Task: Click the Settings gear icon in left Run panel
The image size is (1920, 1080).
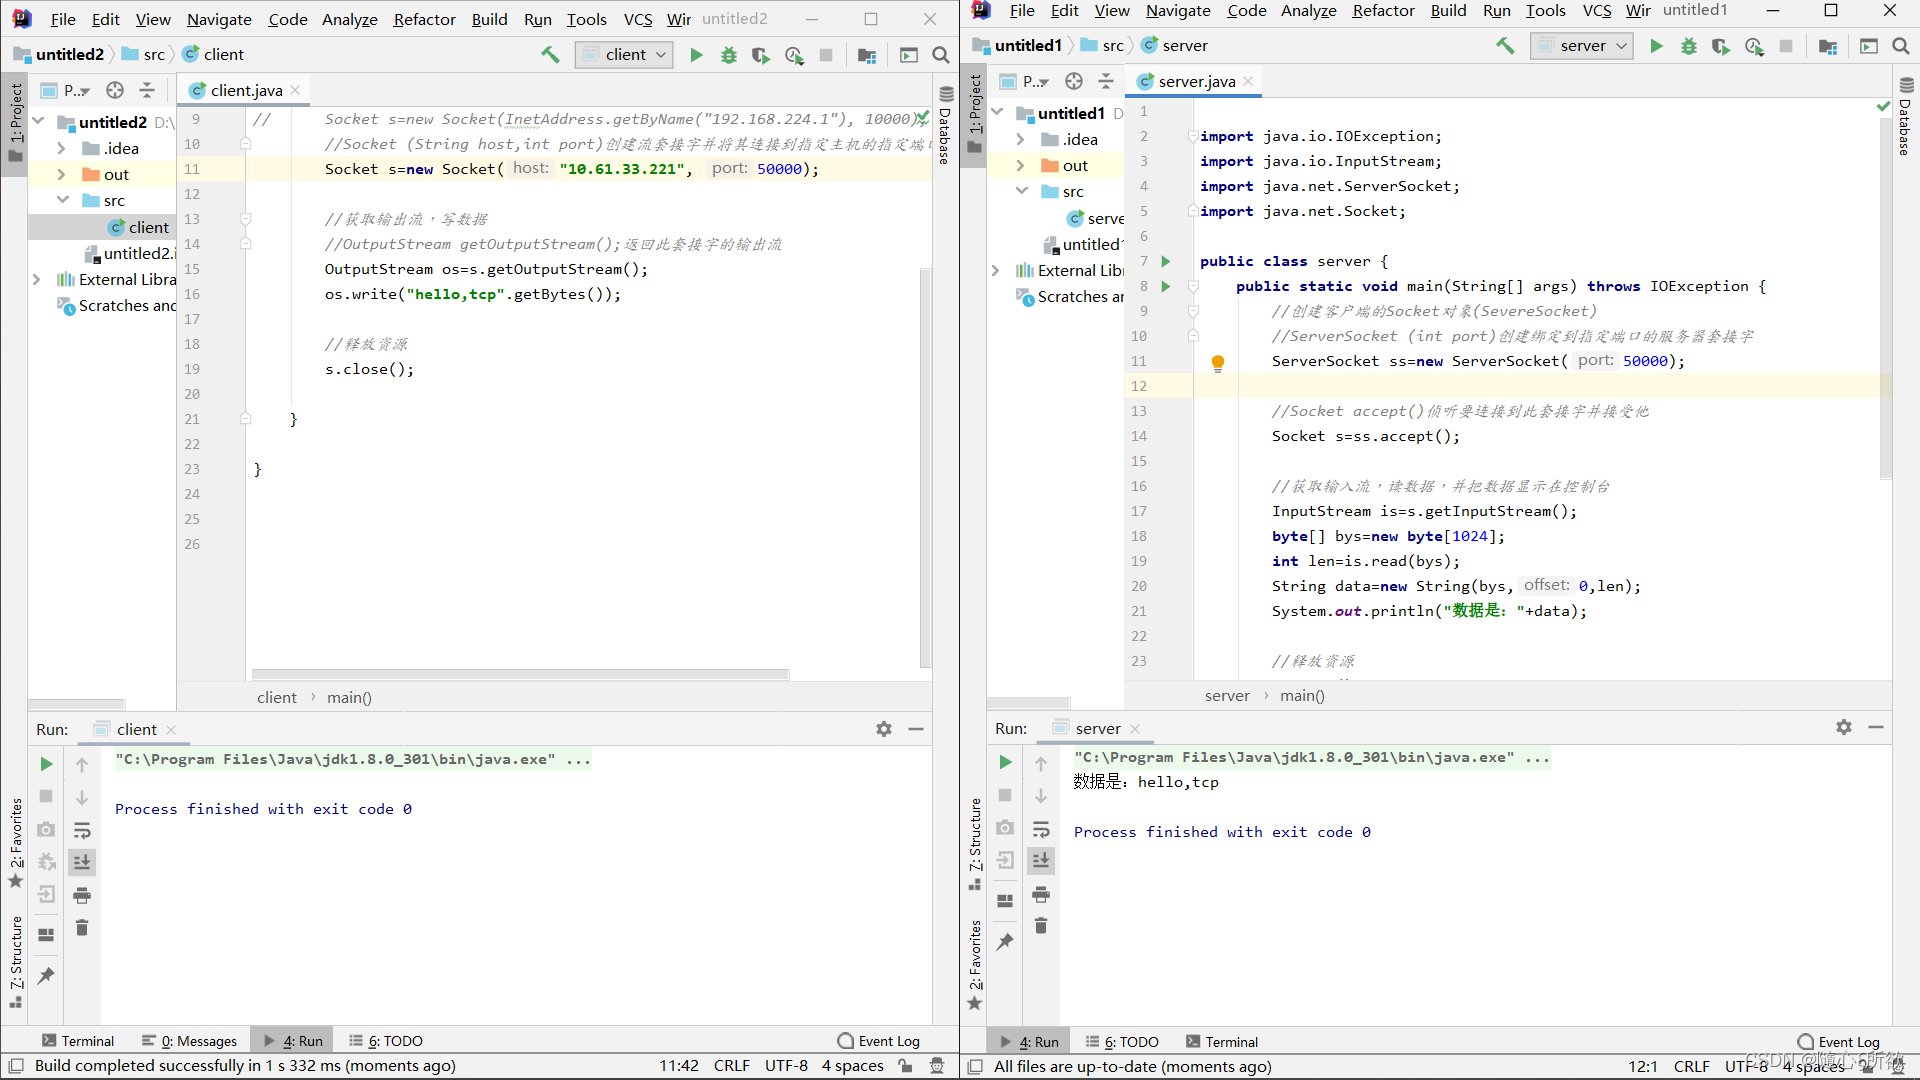Action: [884, 728]
